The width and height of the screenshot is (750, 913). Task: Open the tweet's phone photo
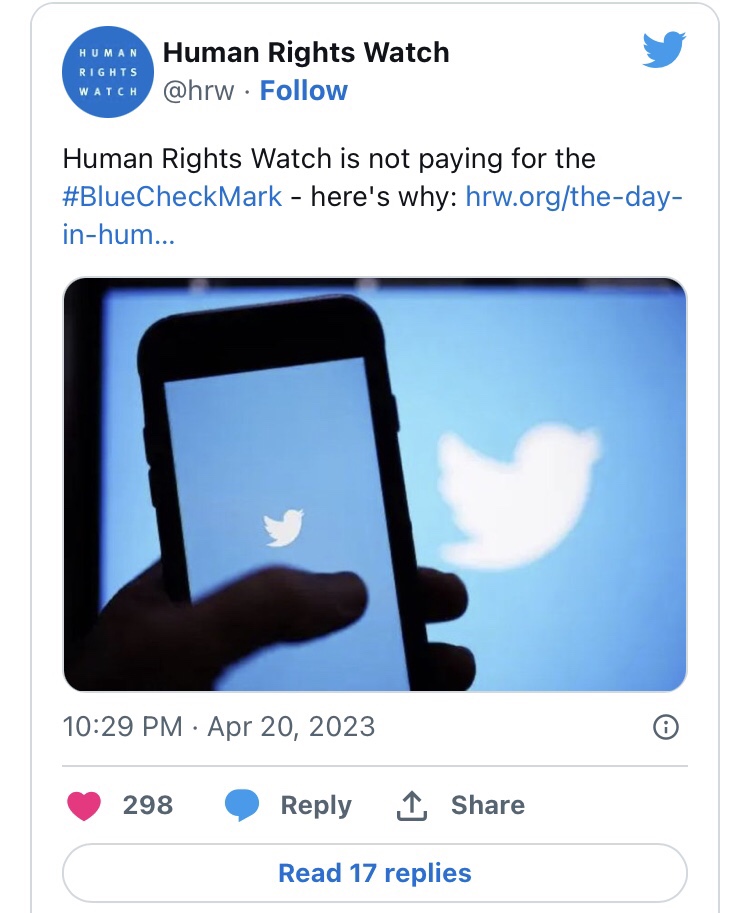point(374,484)
